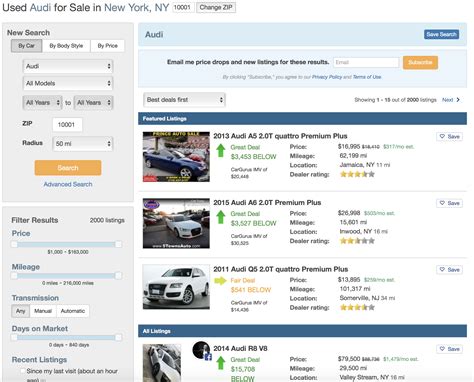Open the All Models dropdown
The height and width of the screenshot is (382, 474).
(x=68, y=83)
